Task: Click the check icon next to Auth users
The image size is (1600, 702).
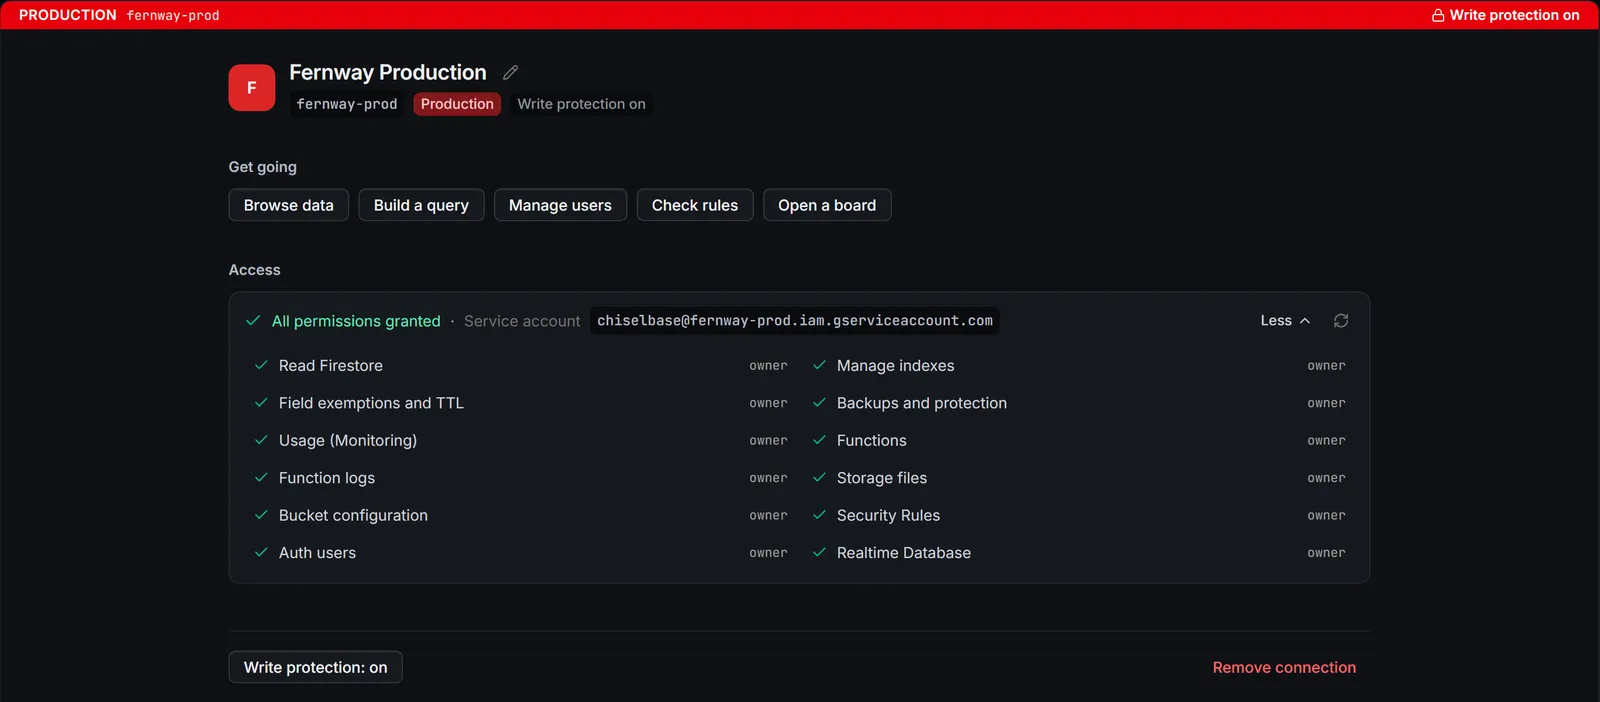Action: point(261,553)
